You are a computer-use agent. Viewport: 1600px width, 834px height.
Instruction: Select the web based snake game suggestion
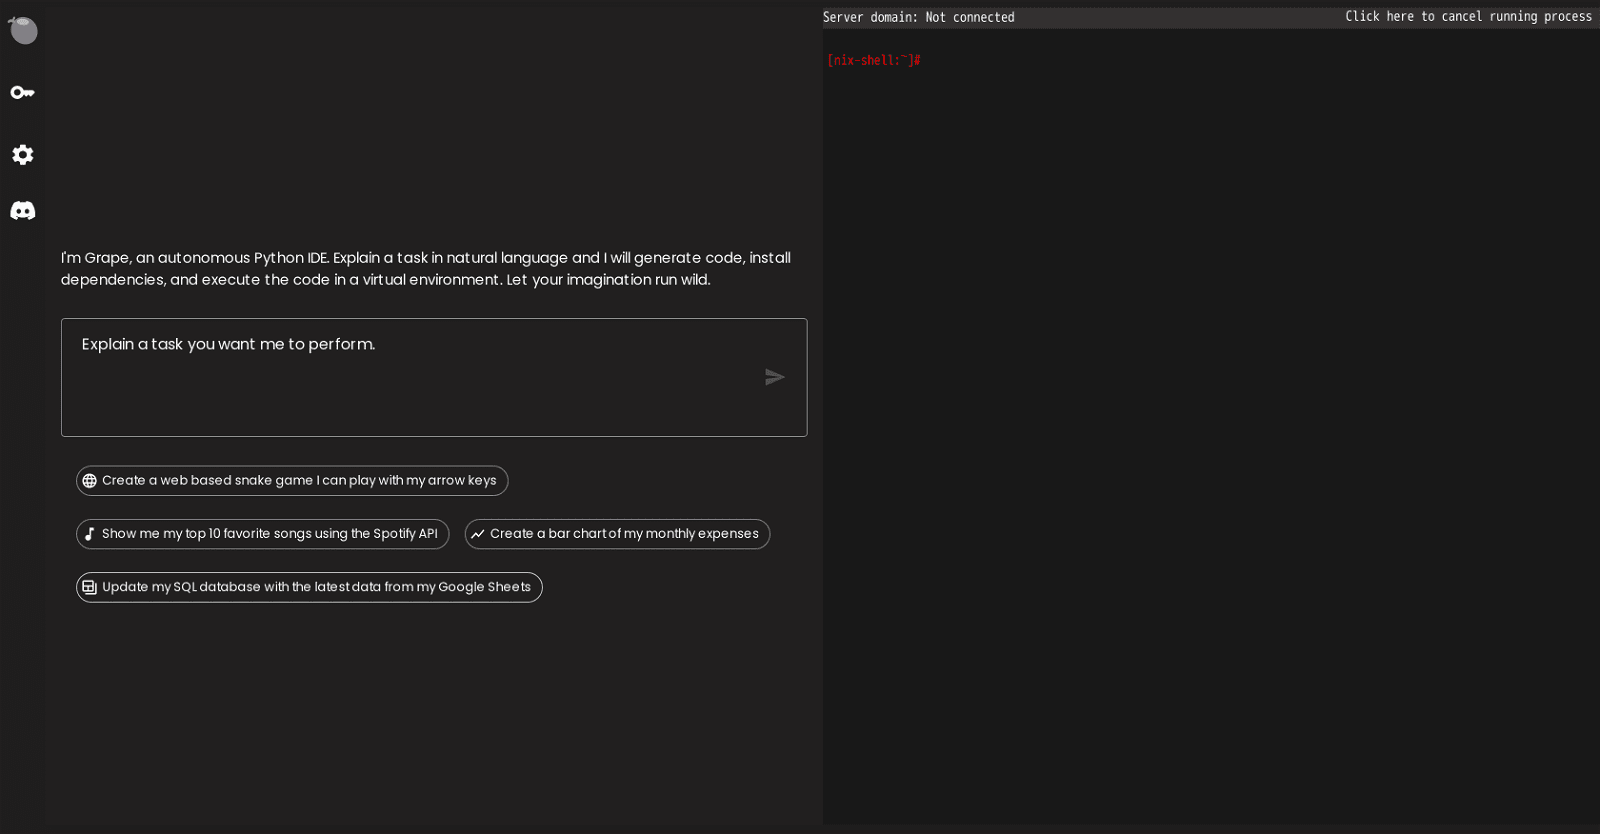(299, 481)
